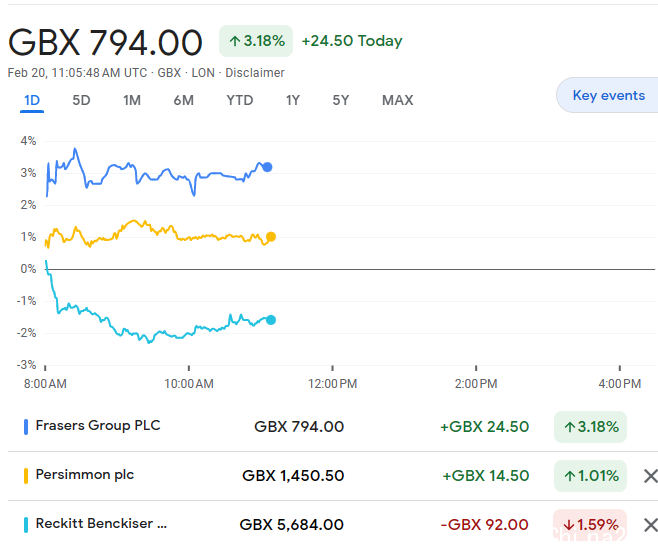Click the +GBX 24.50 change value
This screenshot has width=658, height=549.
[485, 427]
